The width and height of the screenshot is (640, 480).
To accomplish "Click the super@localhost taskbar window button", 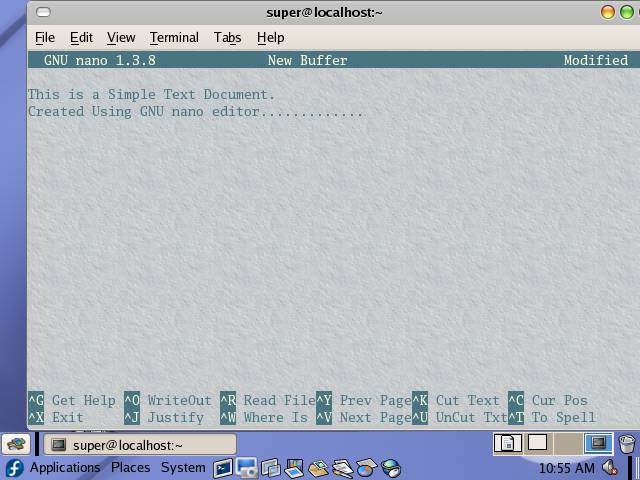I will 137,444.
